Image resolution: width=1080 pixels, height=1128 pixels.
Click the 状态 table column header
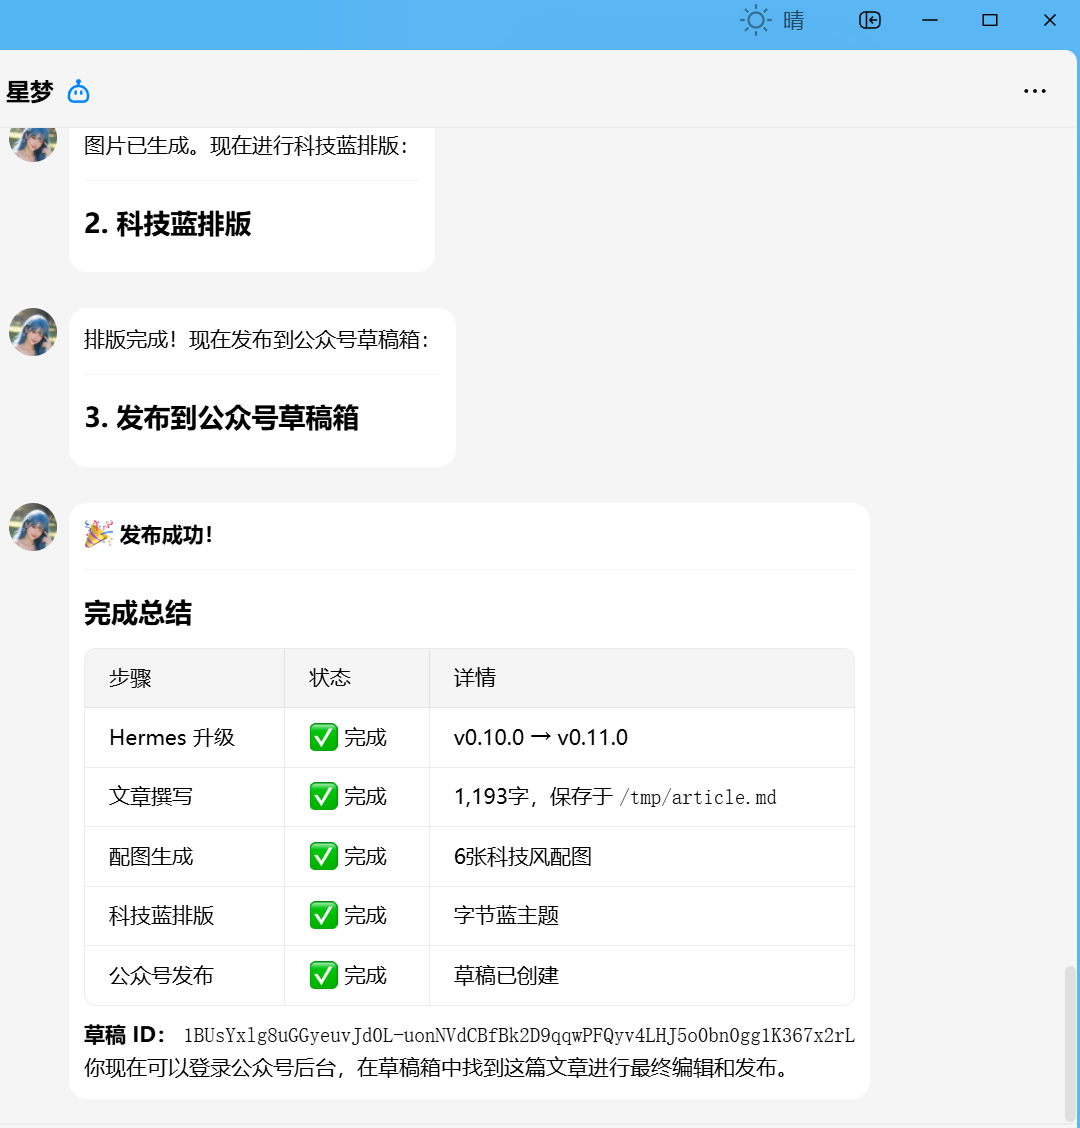coord(330,678)
